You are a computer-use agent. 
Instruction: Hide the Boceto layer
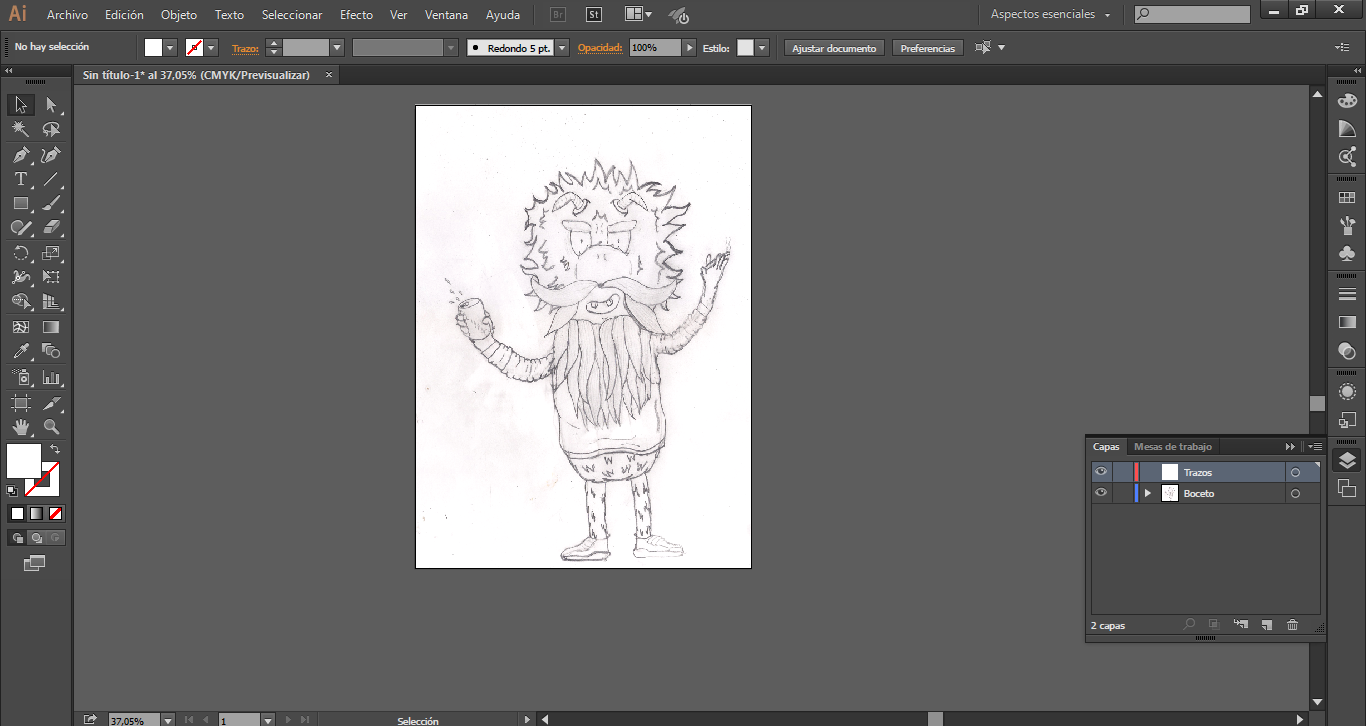tap(1101, 493)
